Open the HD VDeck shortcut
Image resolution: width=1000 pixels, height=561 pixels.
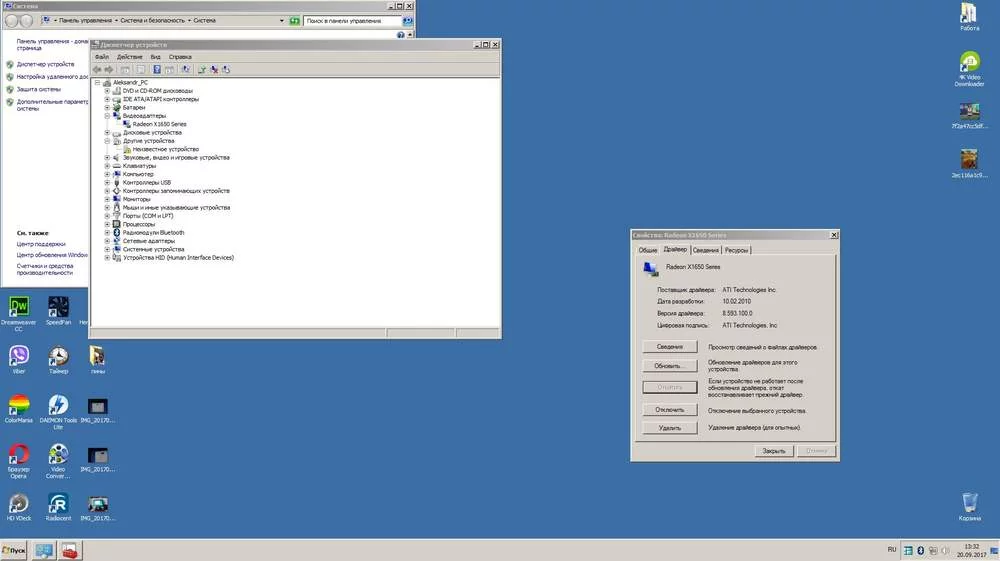(x=18, y=507)
